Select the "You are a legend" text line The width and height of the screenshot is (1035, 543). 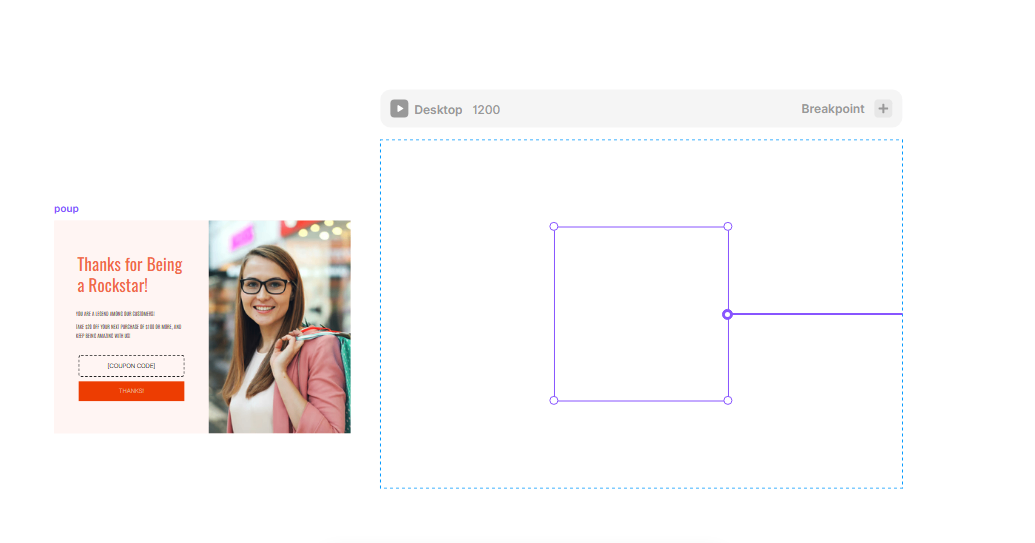pos(115,314)
